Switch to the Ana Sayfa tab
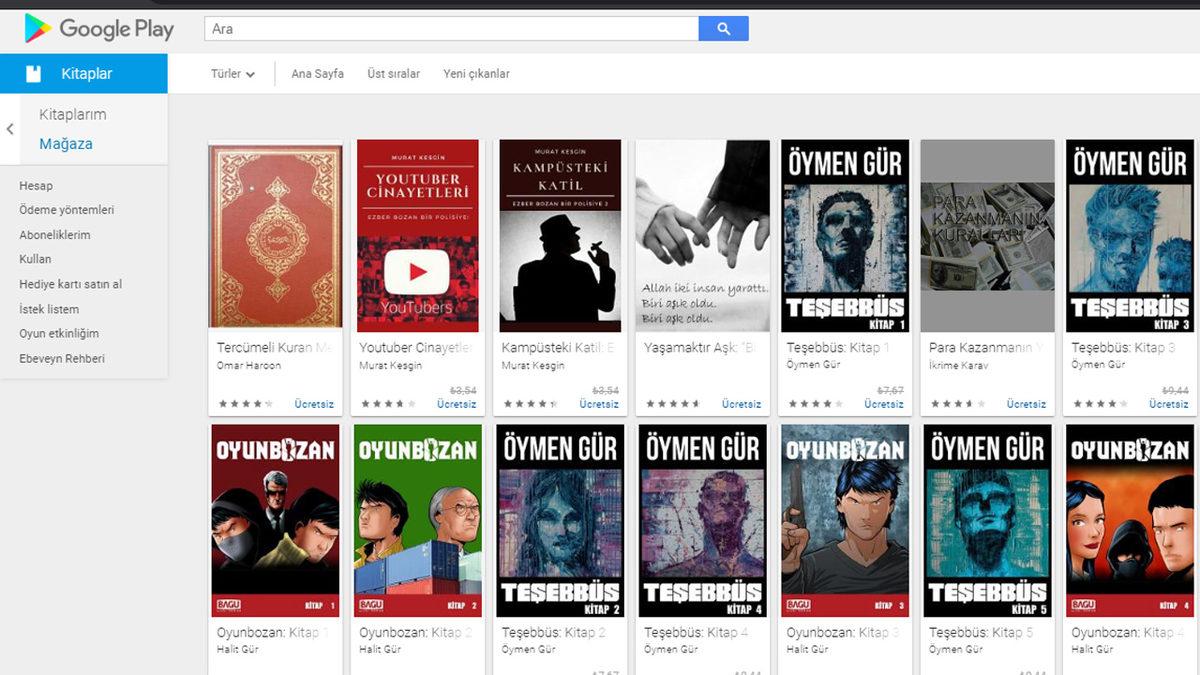This screenshot has width=1200, height=675. [316, 73]
